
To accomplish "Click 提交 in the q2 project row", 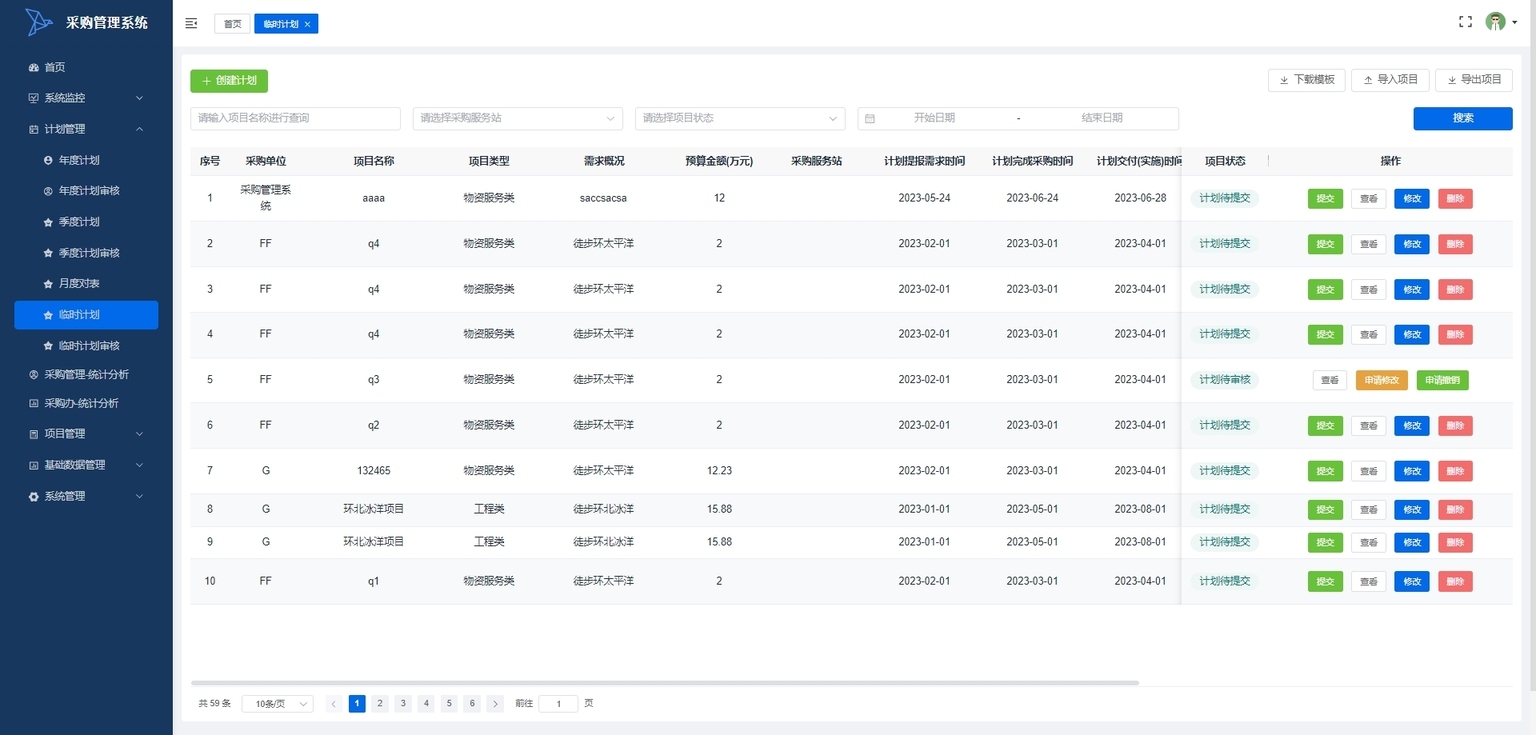I will click(x=1325, y=426).
